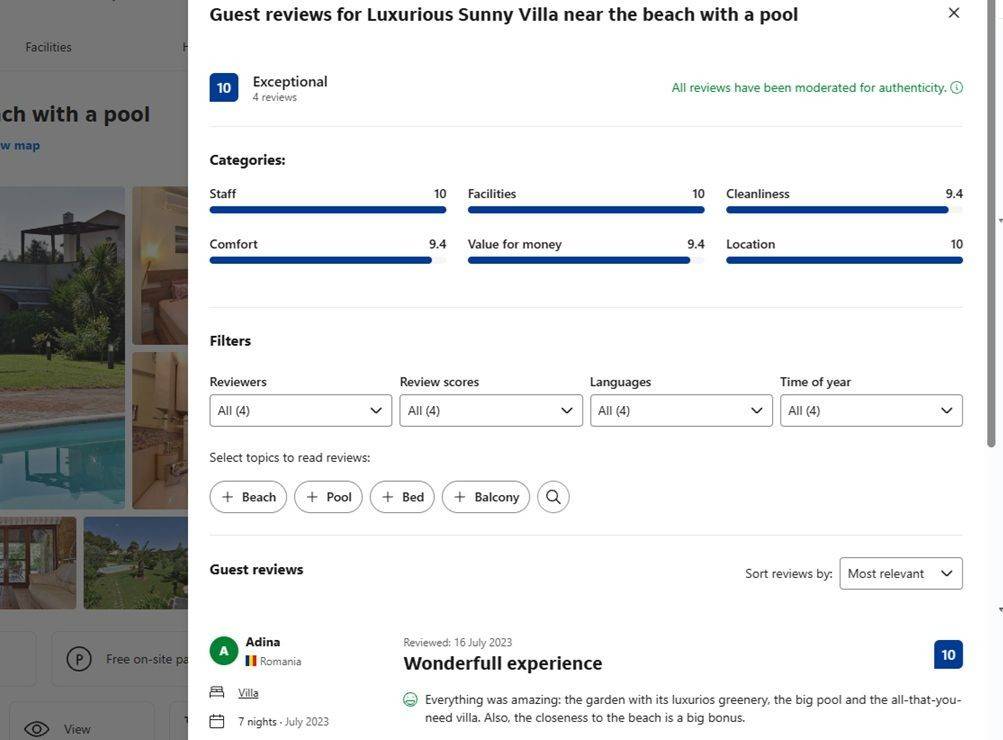Screen dimensions: 1003x740
Task: Click the info icon next to moderation notice
Action: click(x=956, y=88)
